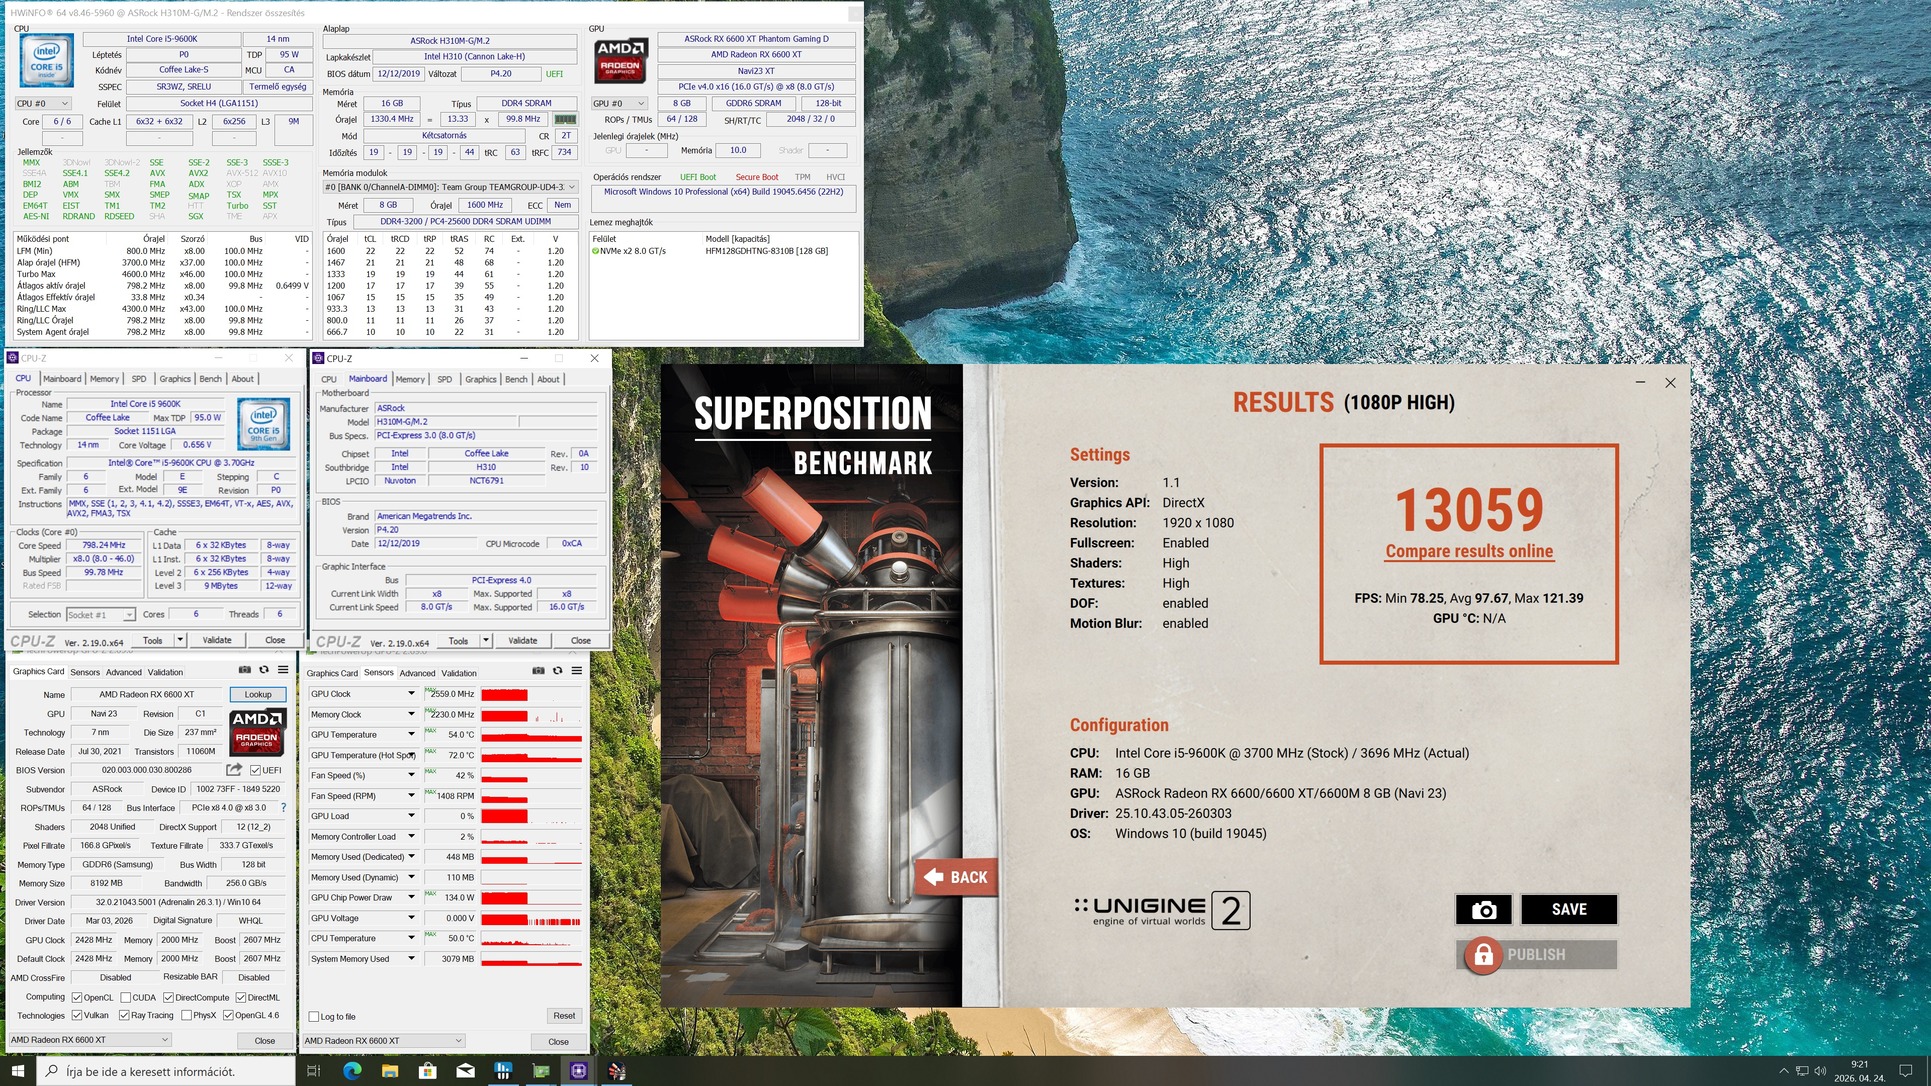
Task: Open the GPU-Z Advanced tab
Action: (124, 672)
